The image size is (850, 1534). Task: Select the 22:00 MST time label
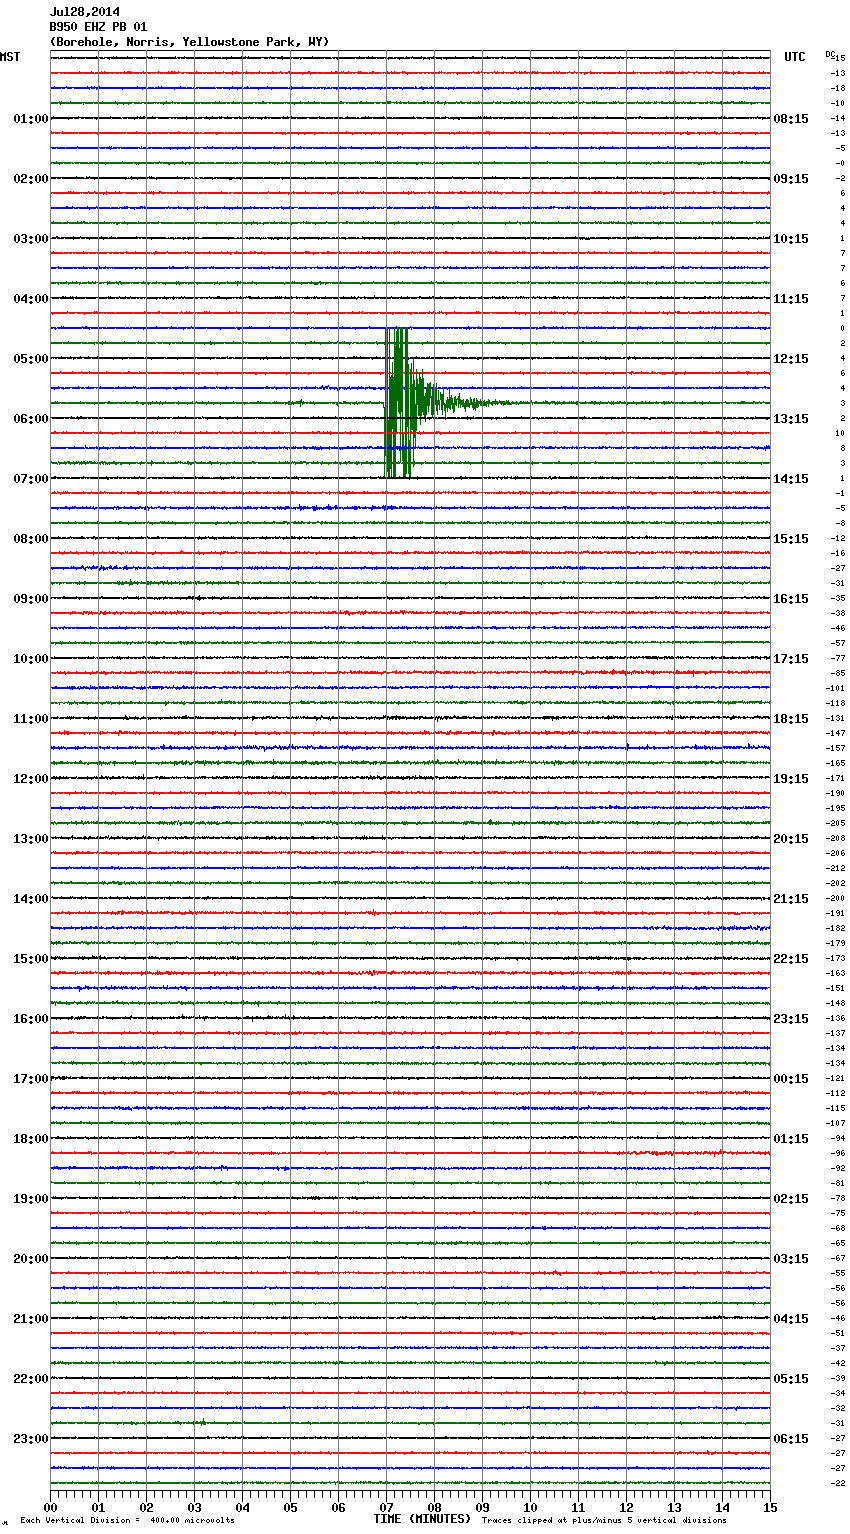[x=30, y=1379]
